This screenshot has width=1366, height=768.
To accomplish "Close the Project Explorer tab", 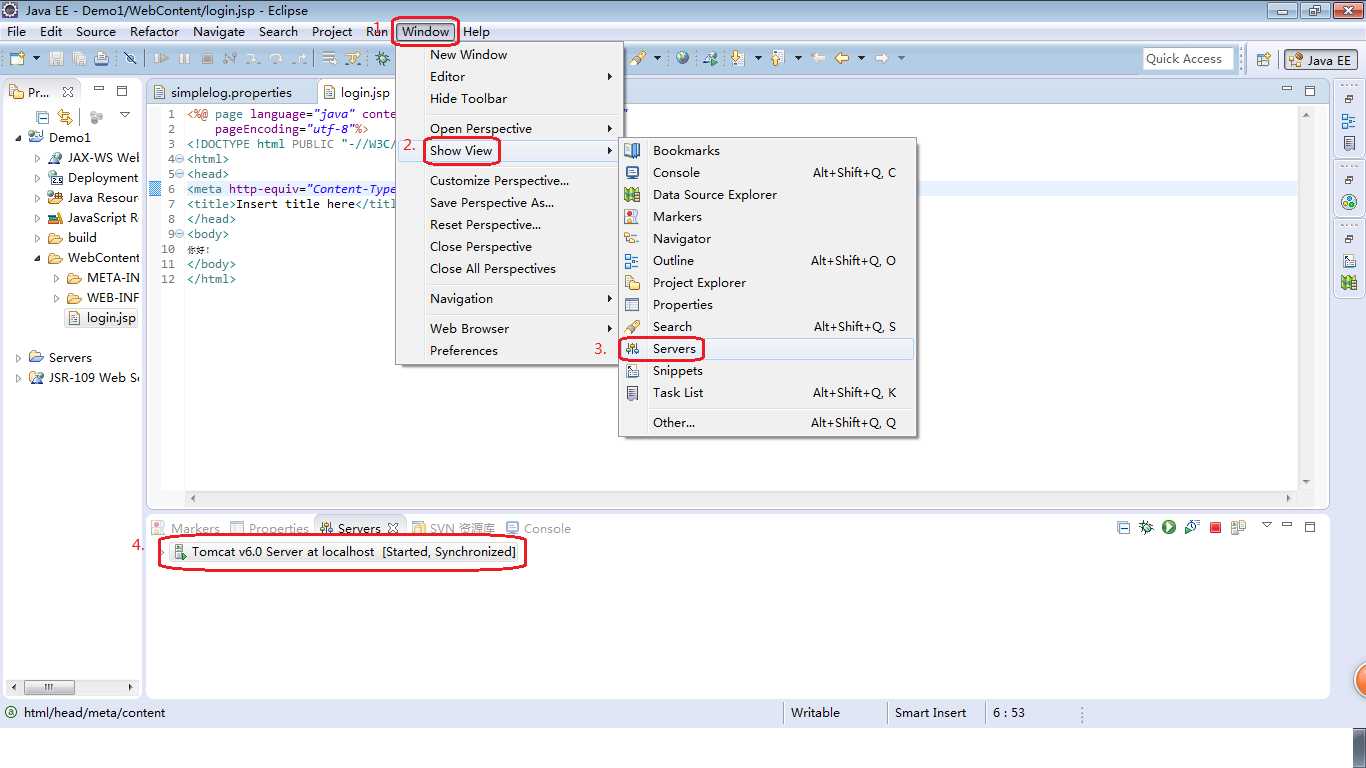I will (68, 92).
